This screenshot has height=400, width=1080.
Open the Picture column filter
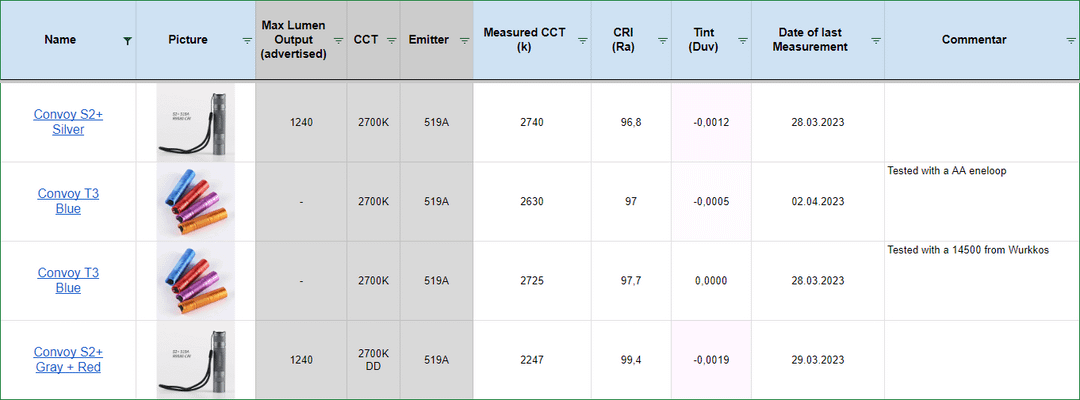pyautogui.click(x=247, y=41)
